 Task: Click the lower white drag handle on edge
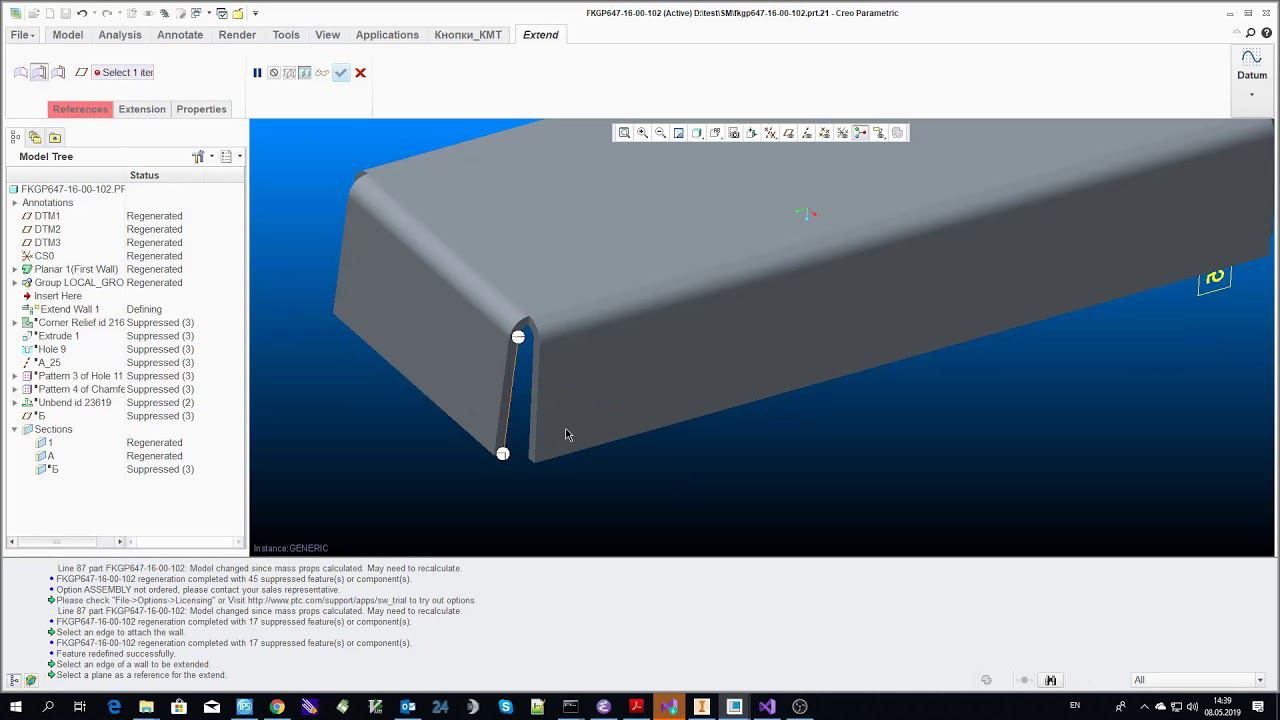point(503,454)
